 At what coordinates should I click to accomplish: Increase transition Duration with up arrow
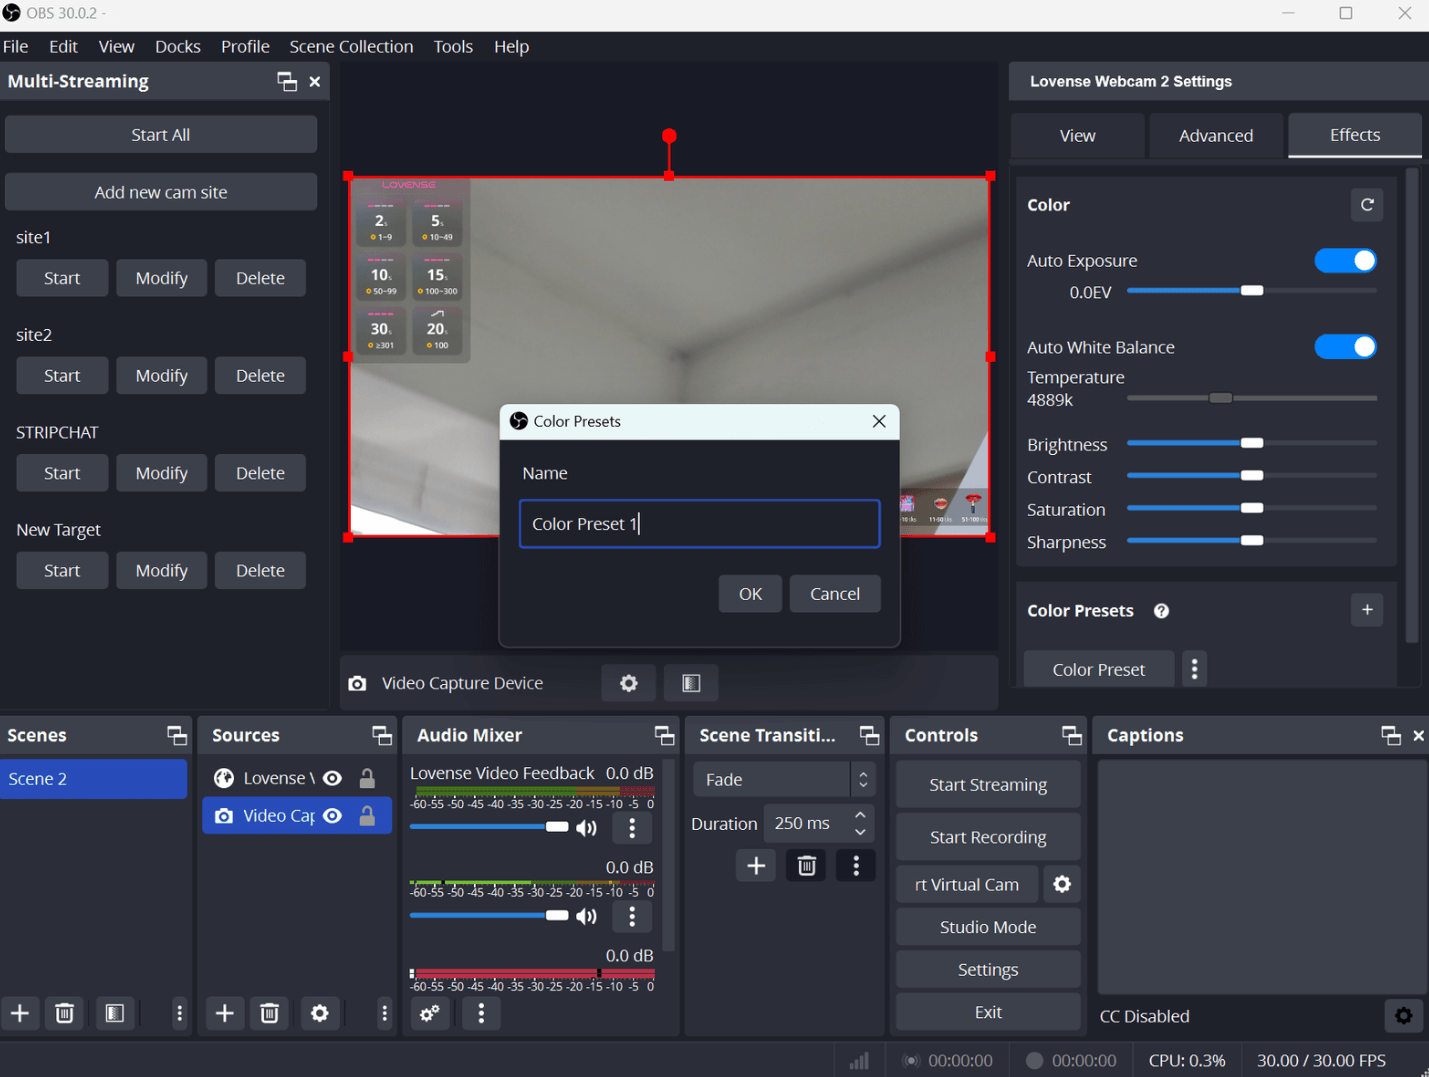tap(860, 815)
